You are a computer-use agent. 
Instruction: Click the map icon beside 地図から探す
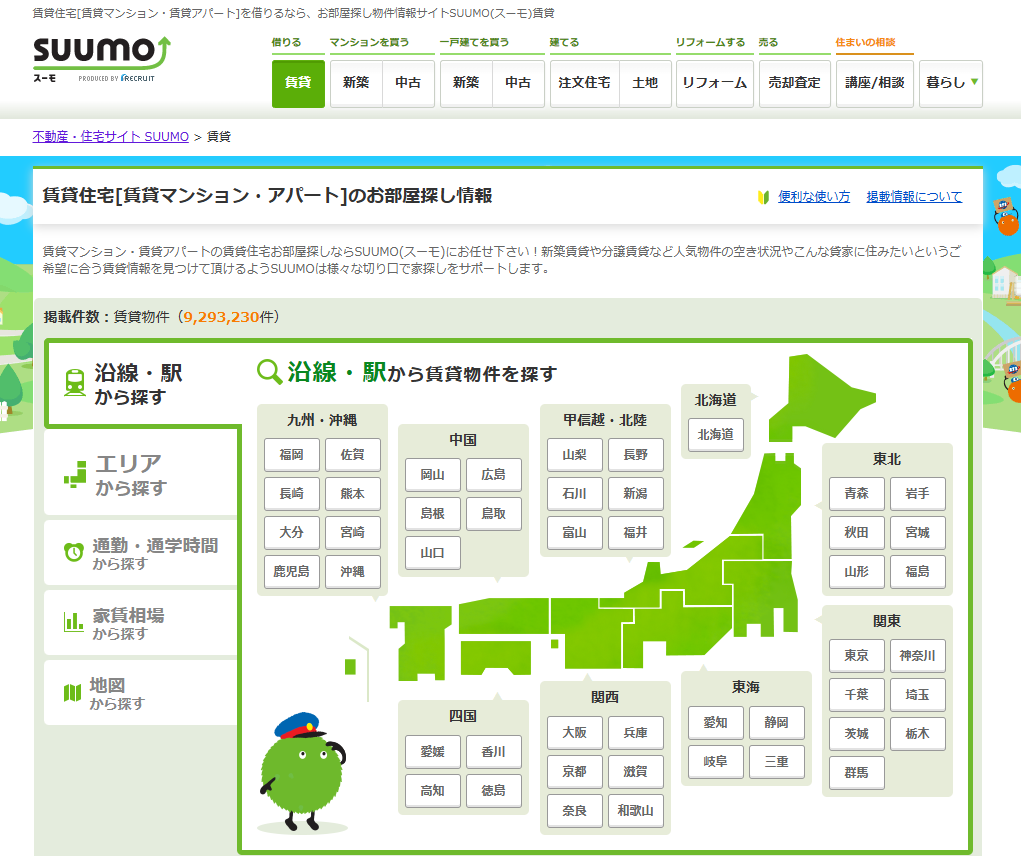(x=72, y=693)
